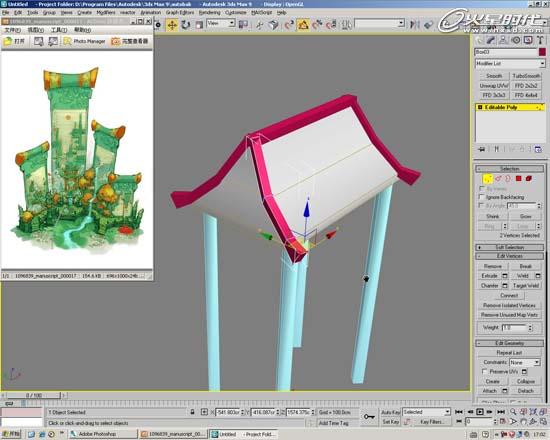Select the Move tool in the main toolbar

pyautogui.click(x=172, y=25)
